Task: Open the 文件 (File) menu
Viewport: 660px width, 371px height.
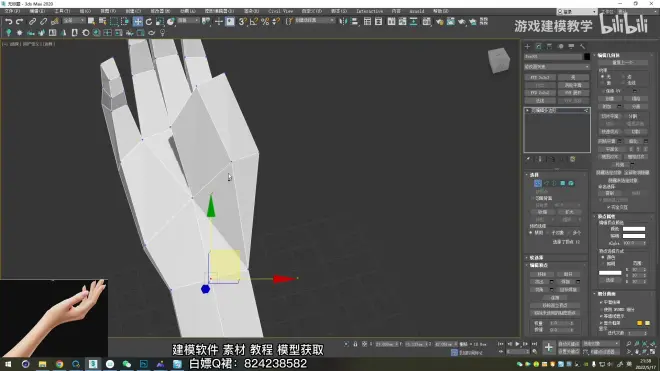Action: click(x=12, y=11)
